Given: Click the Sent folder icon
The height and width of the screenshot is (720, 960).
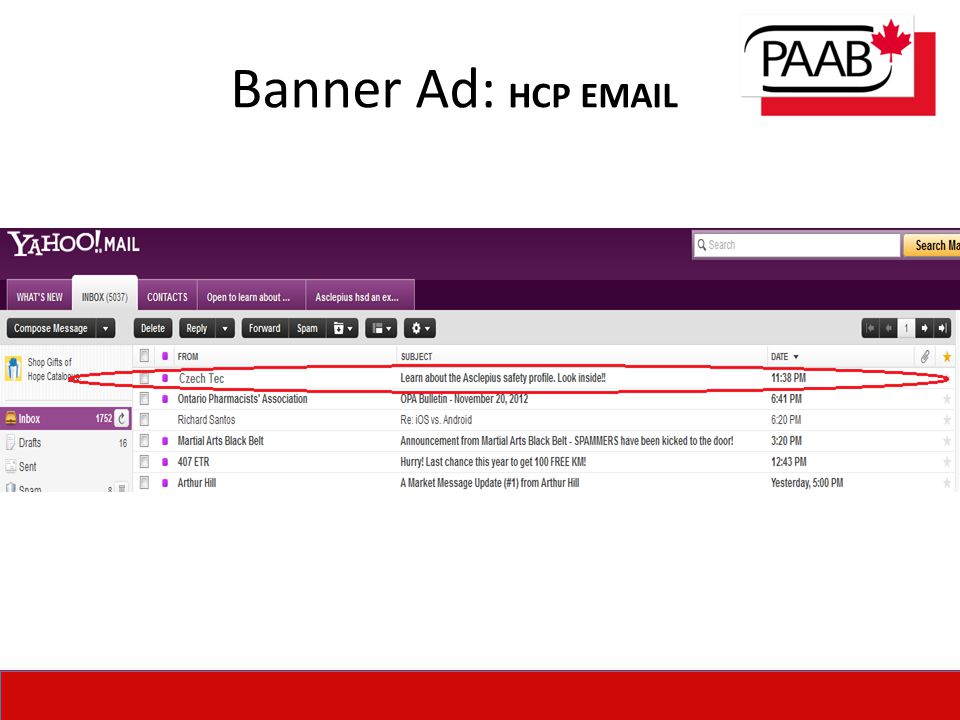Looking at the screenshot, I should (10, 466).
